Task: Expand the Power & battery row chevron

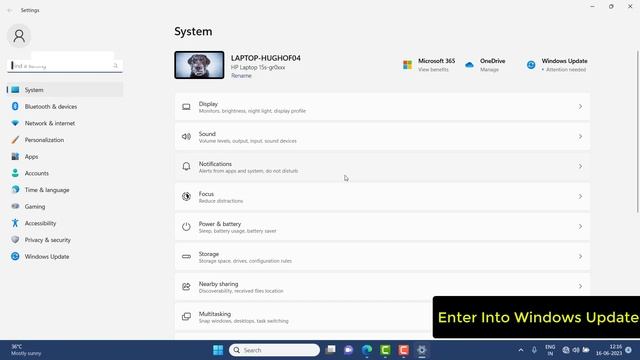Action: tap(580, 227)
